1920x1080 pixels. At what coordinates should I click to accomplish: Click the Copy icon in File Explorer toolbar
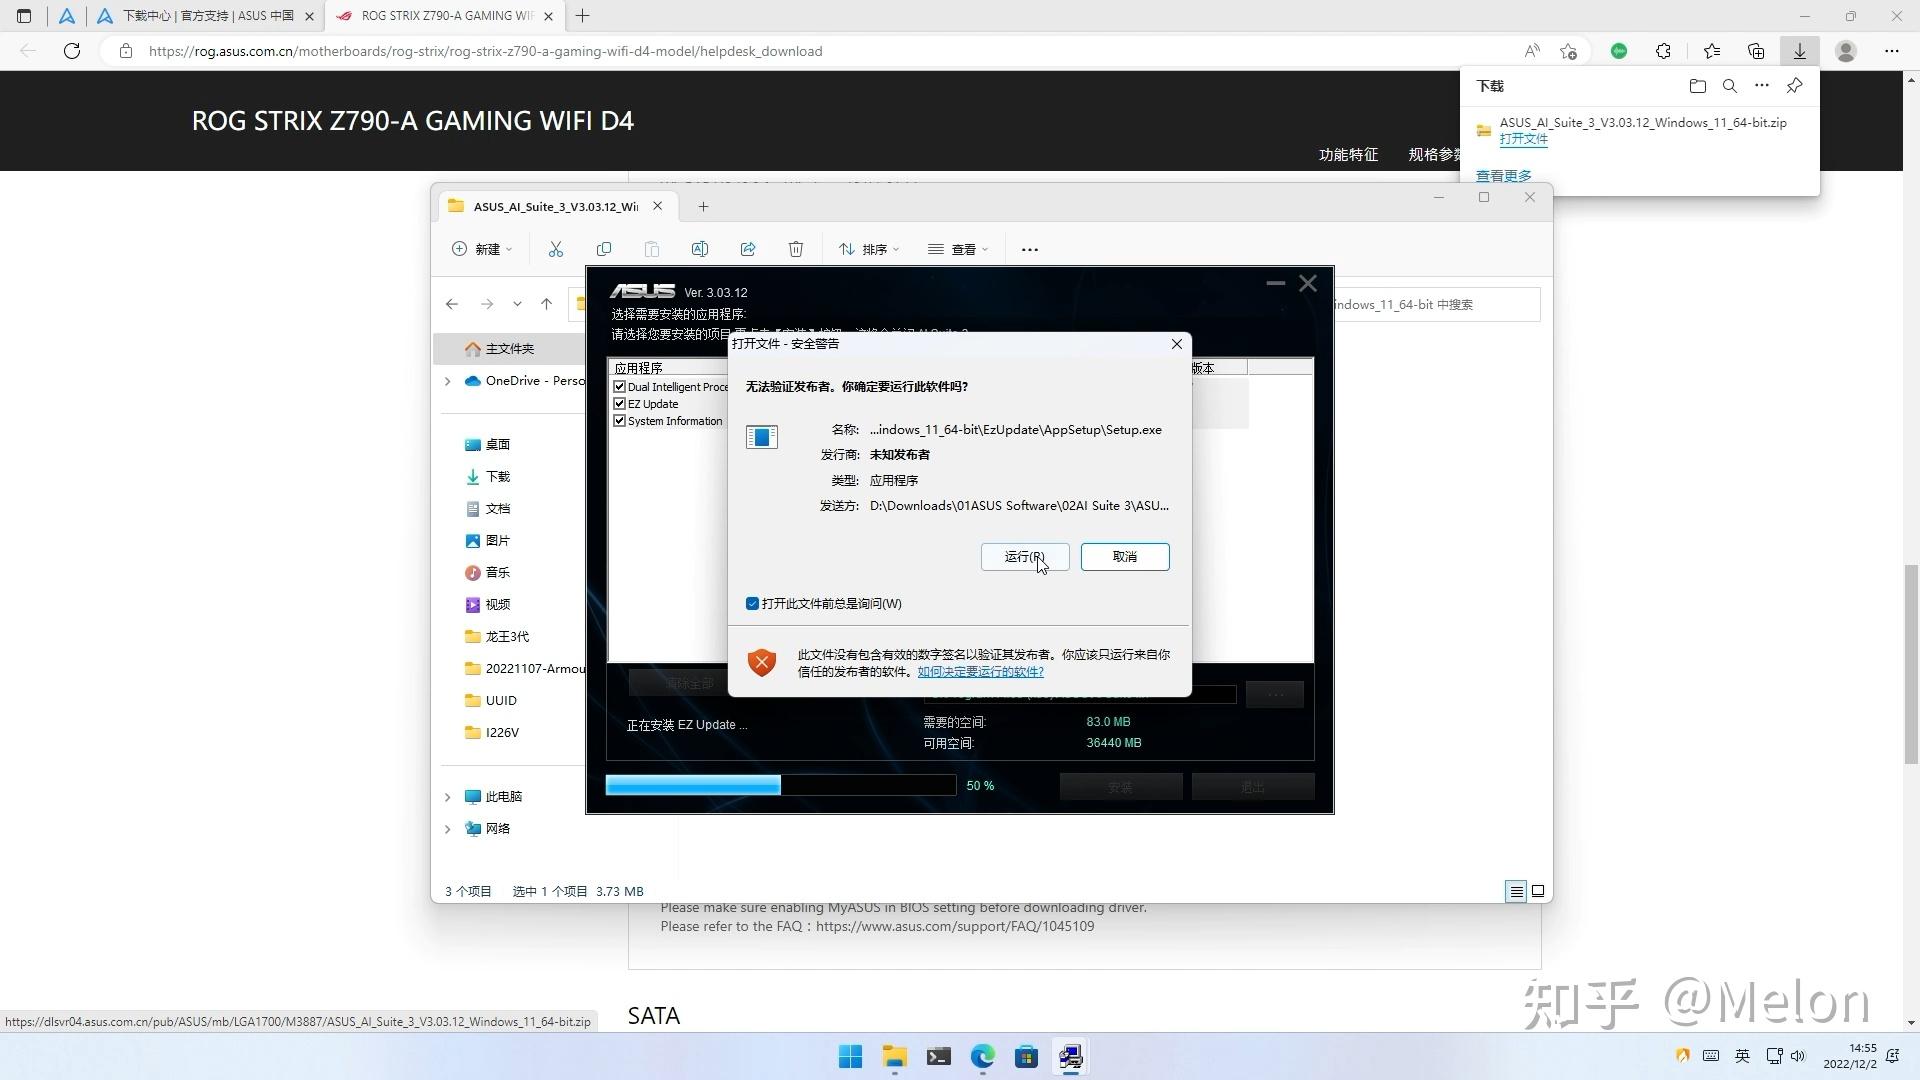(x=604, y=249)
